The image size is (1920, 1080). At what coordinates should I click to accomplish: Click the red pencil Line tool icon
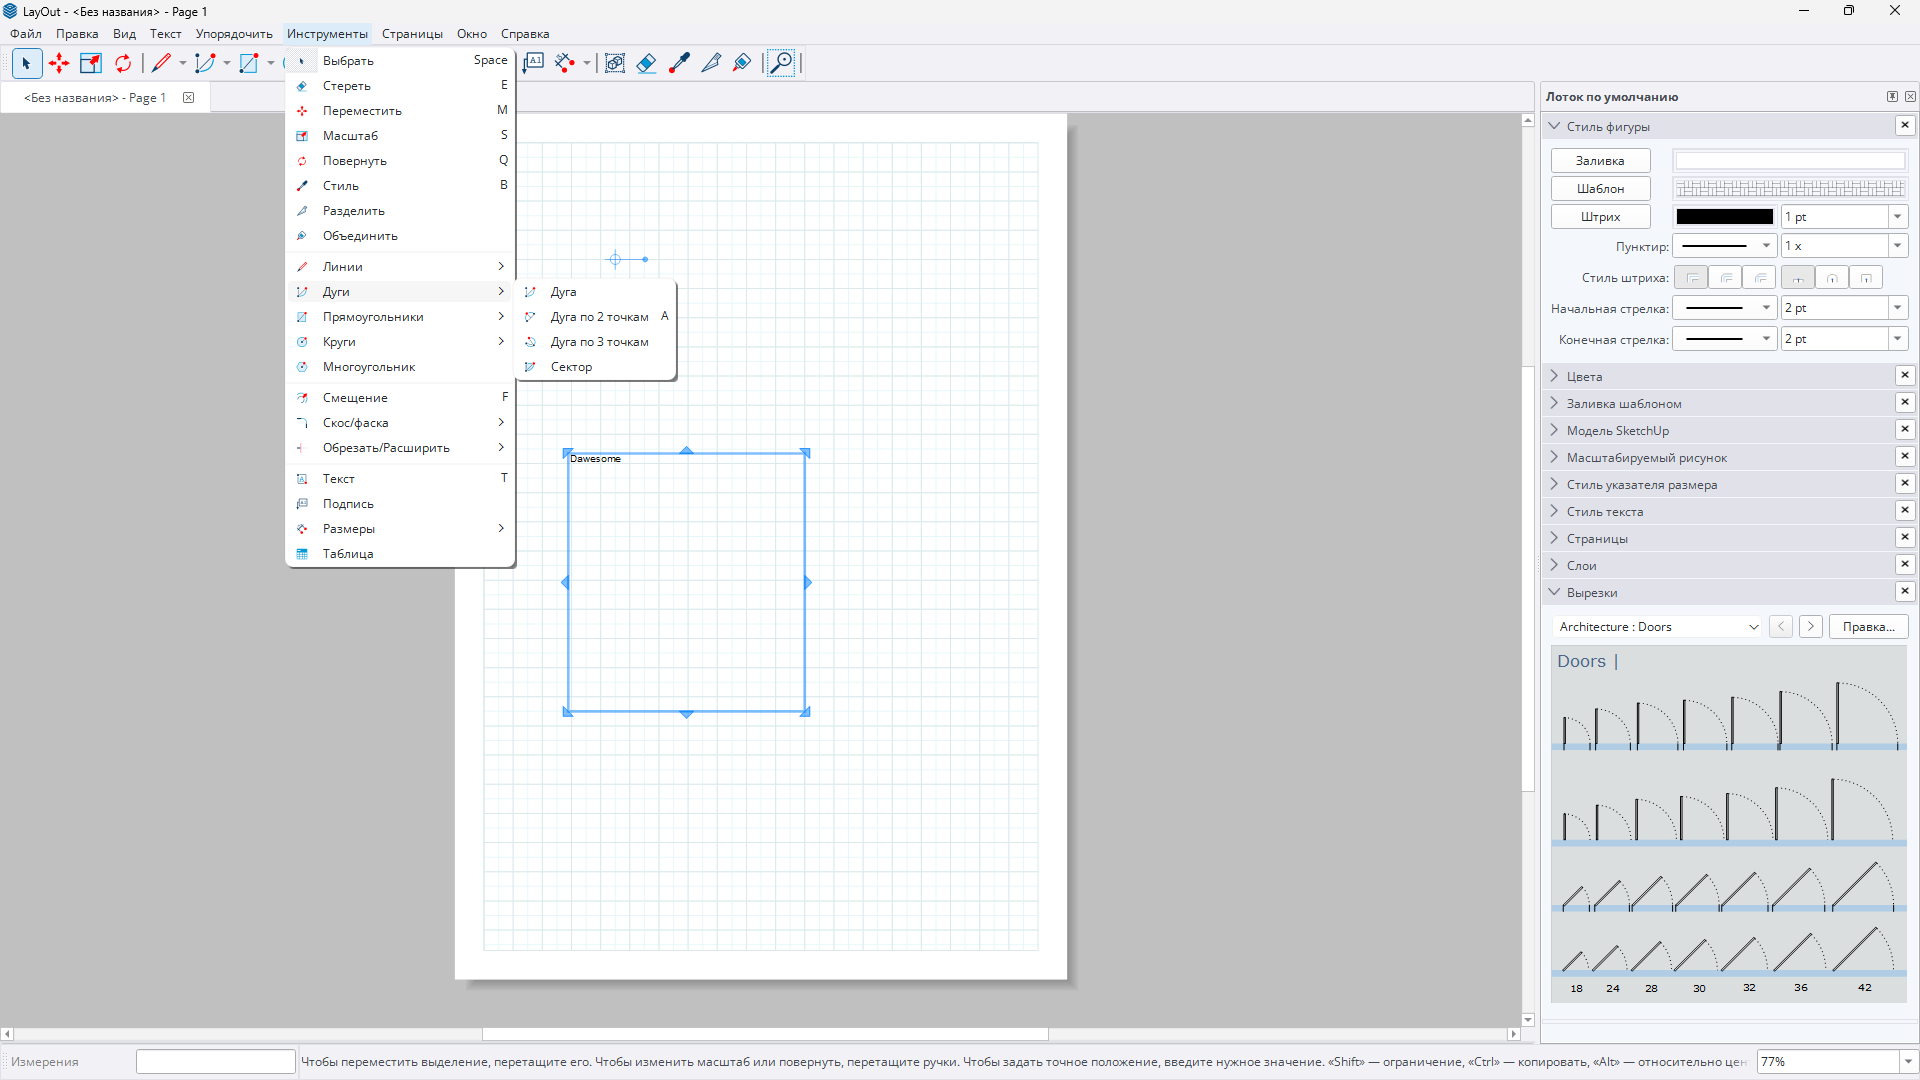coord(161,63)
